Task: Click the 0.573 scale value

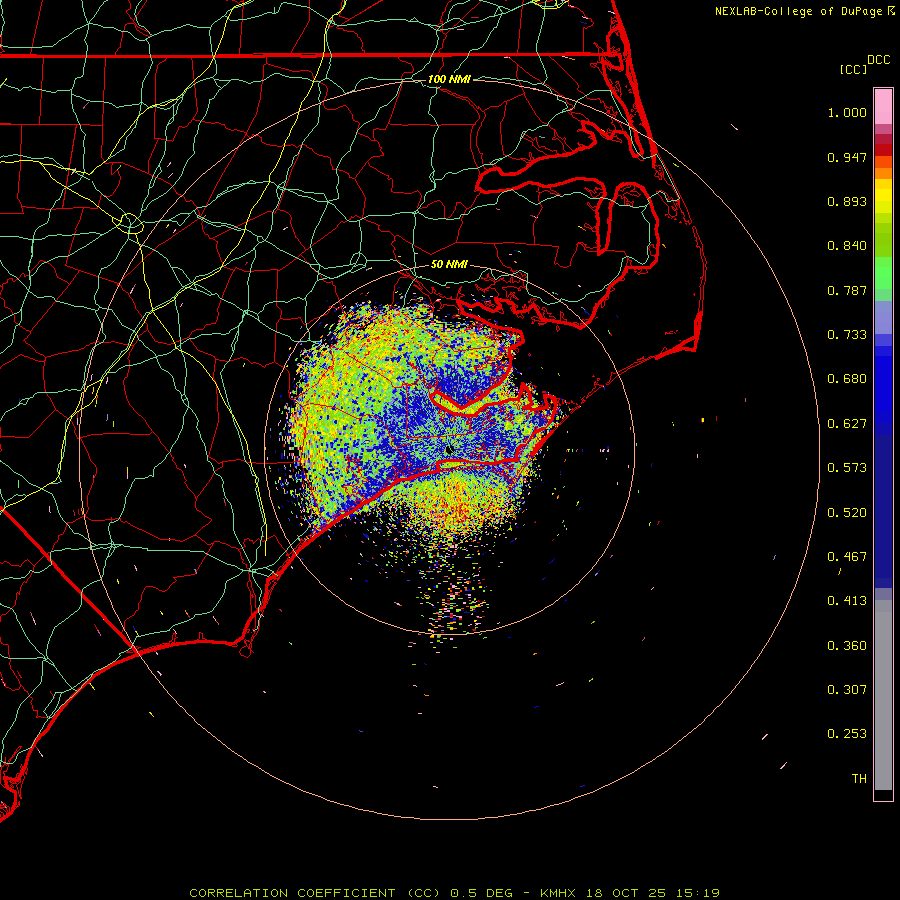Action: [x=847, y=468]
